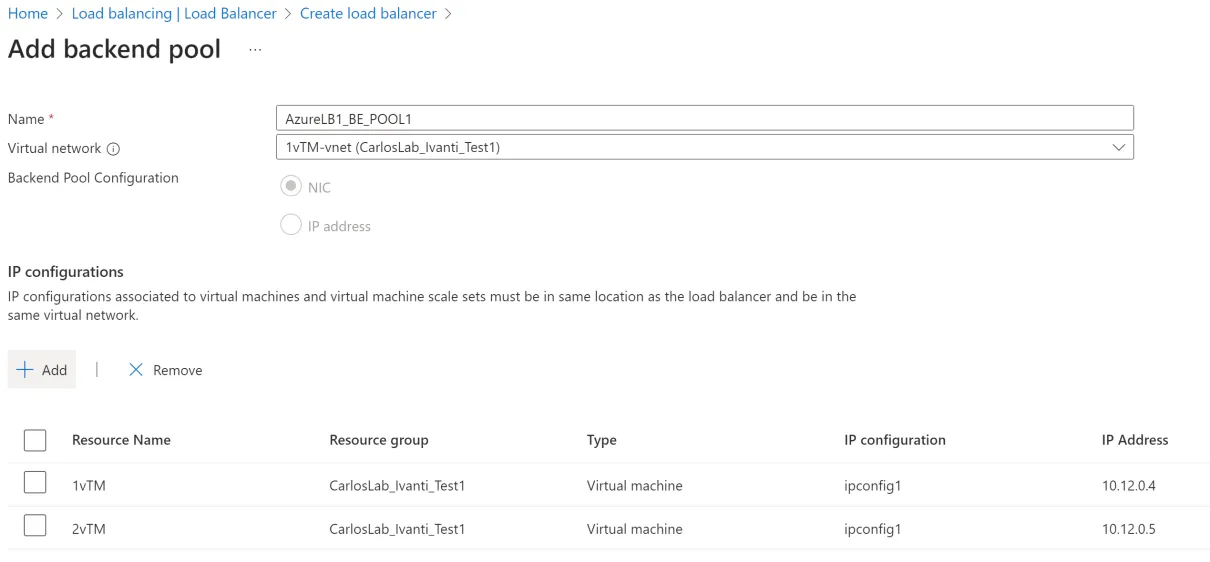
Task: Open Load balancing | Load Balancer breadcrumb
Action: tap(174, 14)
